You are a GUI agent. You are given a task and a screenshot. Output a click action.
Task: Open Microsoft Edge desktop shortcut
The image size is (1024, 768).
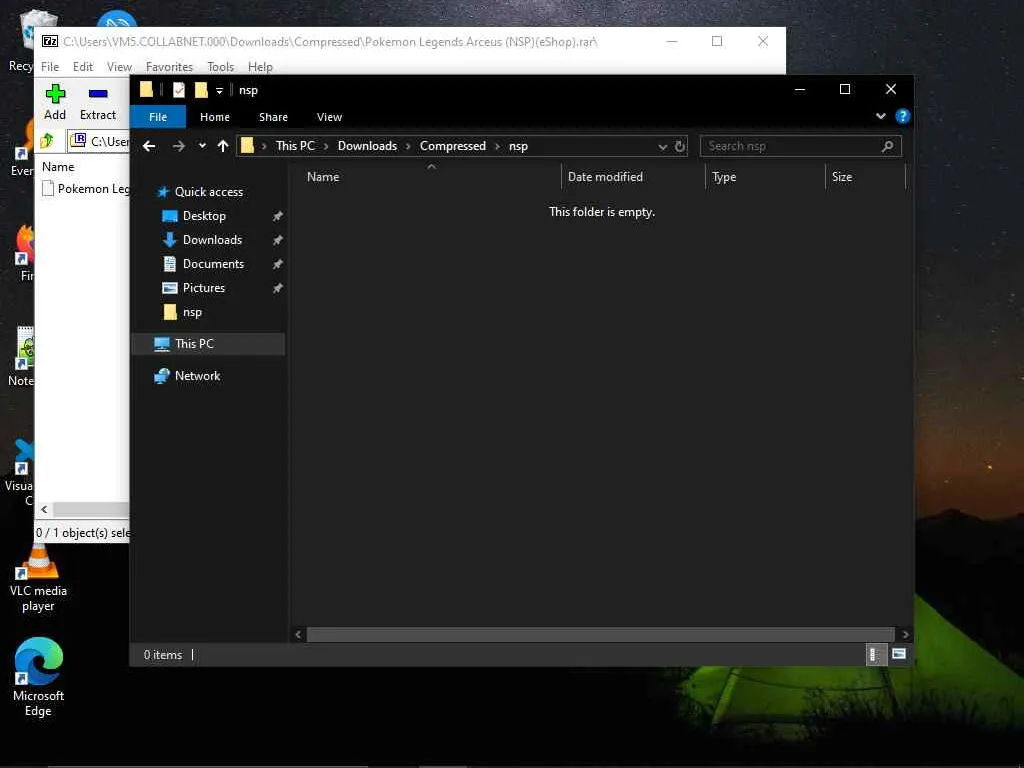[x=38, y=677]
